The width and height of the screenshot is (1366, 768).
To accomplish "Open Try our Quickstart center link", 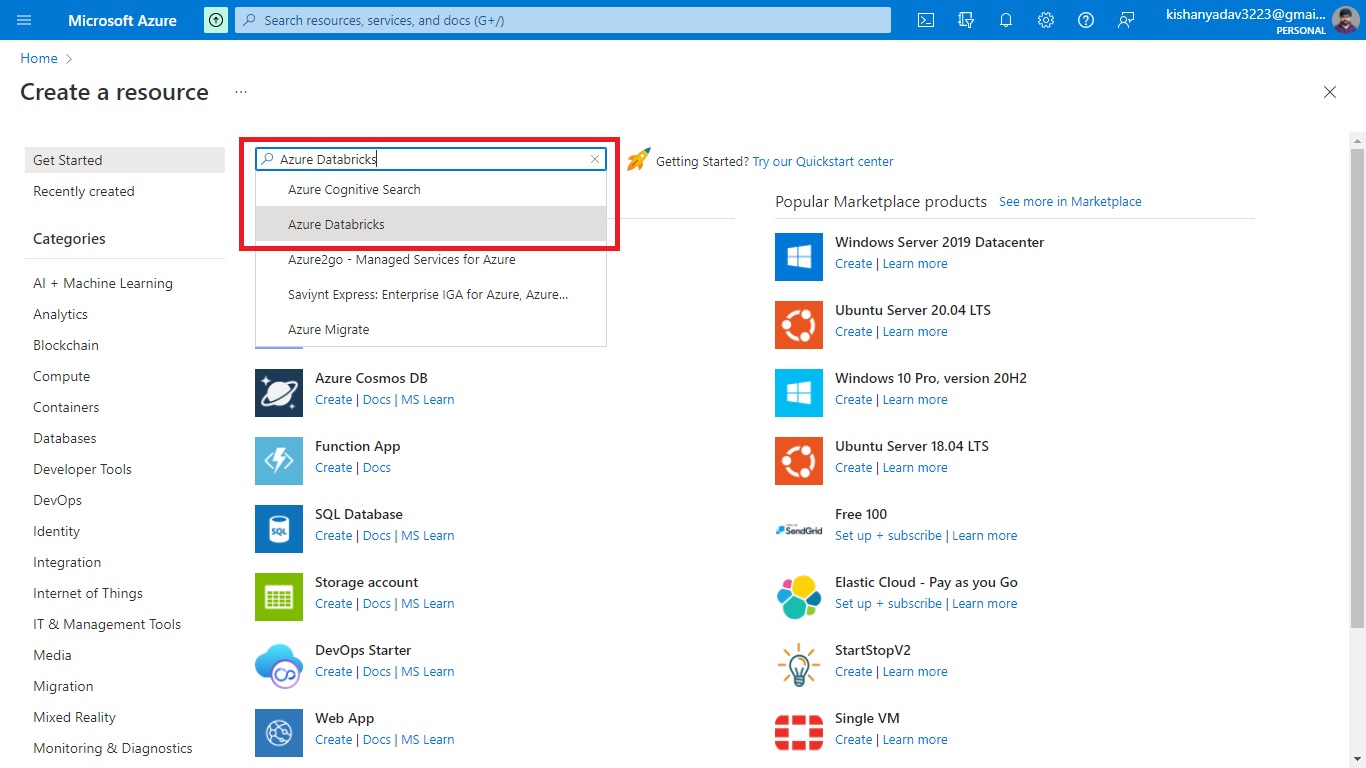I will (823, 161).
